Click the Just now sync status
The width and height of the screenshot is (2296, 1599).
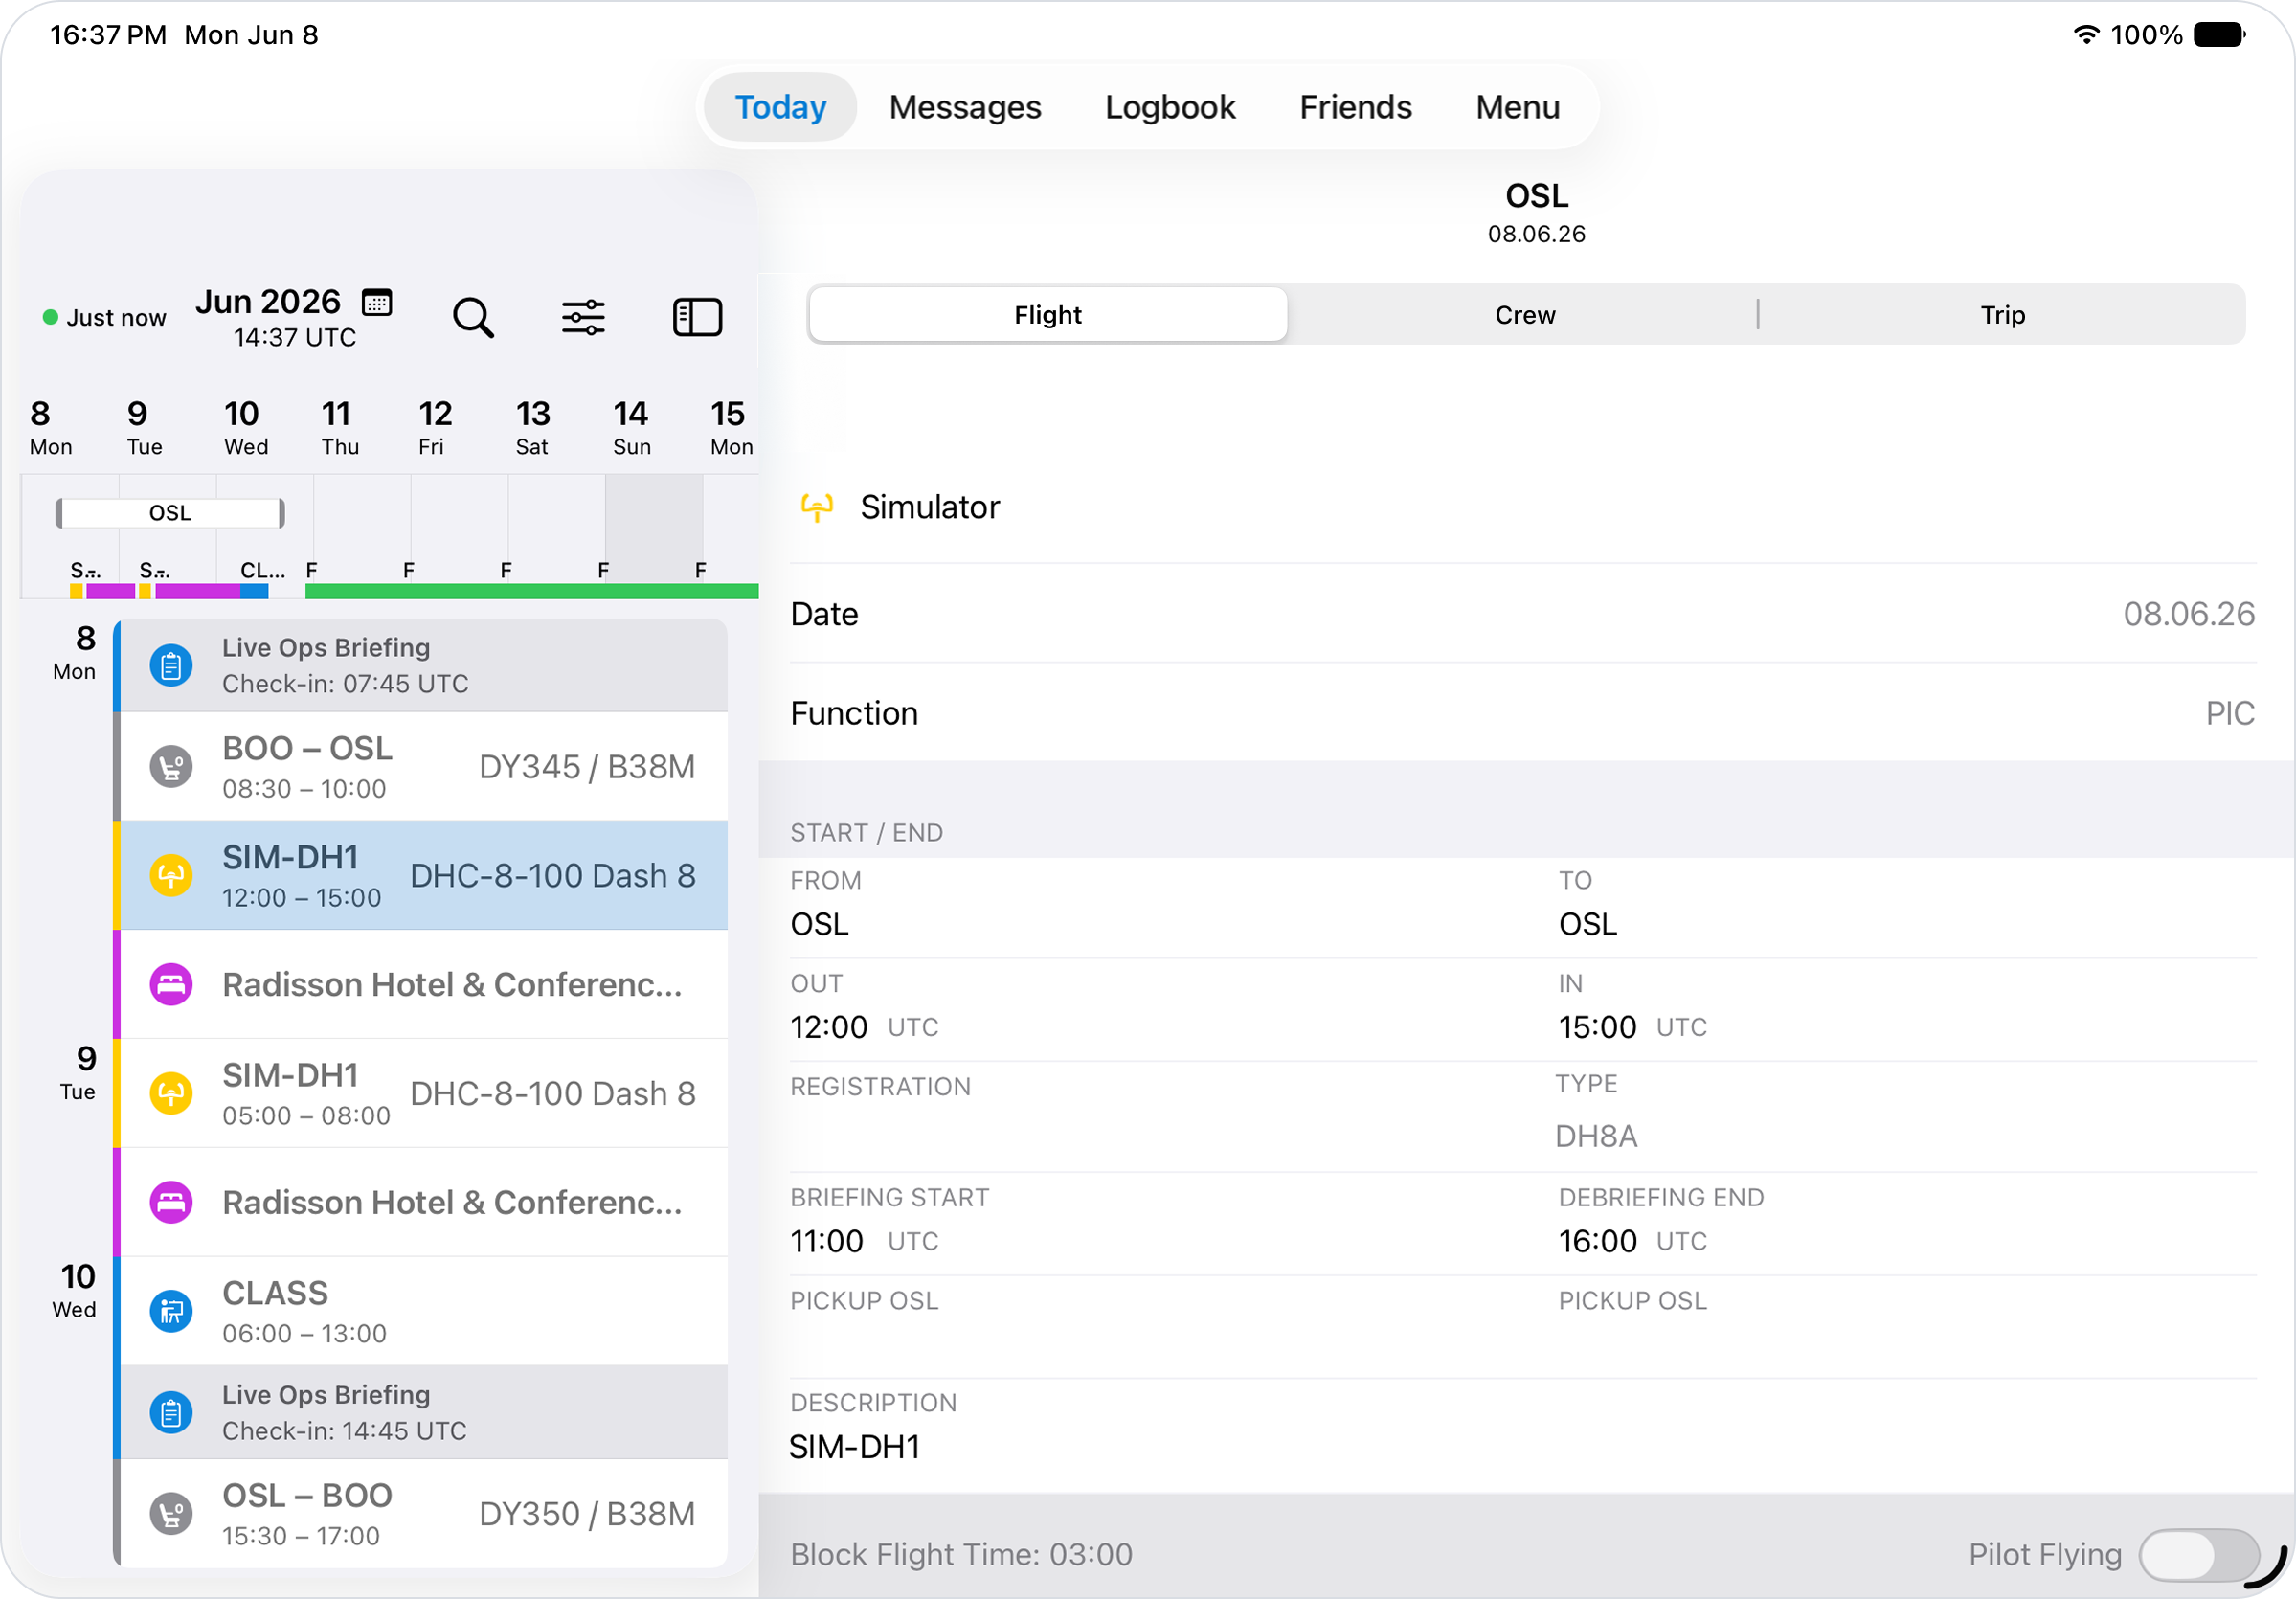point(104,317)
